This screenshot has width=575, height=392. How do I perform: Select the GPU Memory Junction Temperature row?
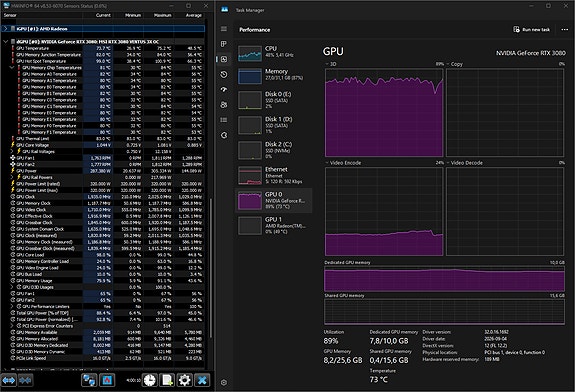tap(103, 55)
